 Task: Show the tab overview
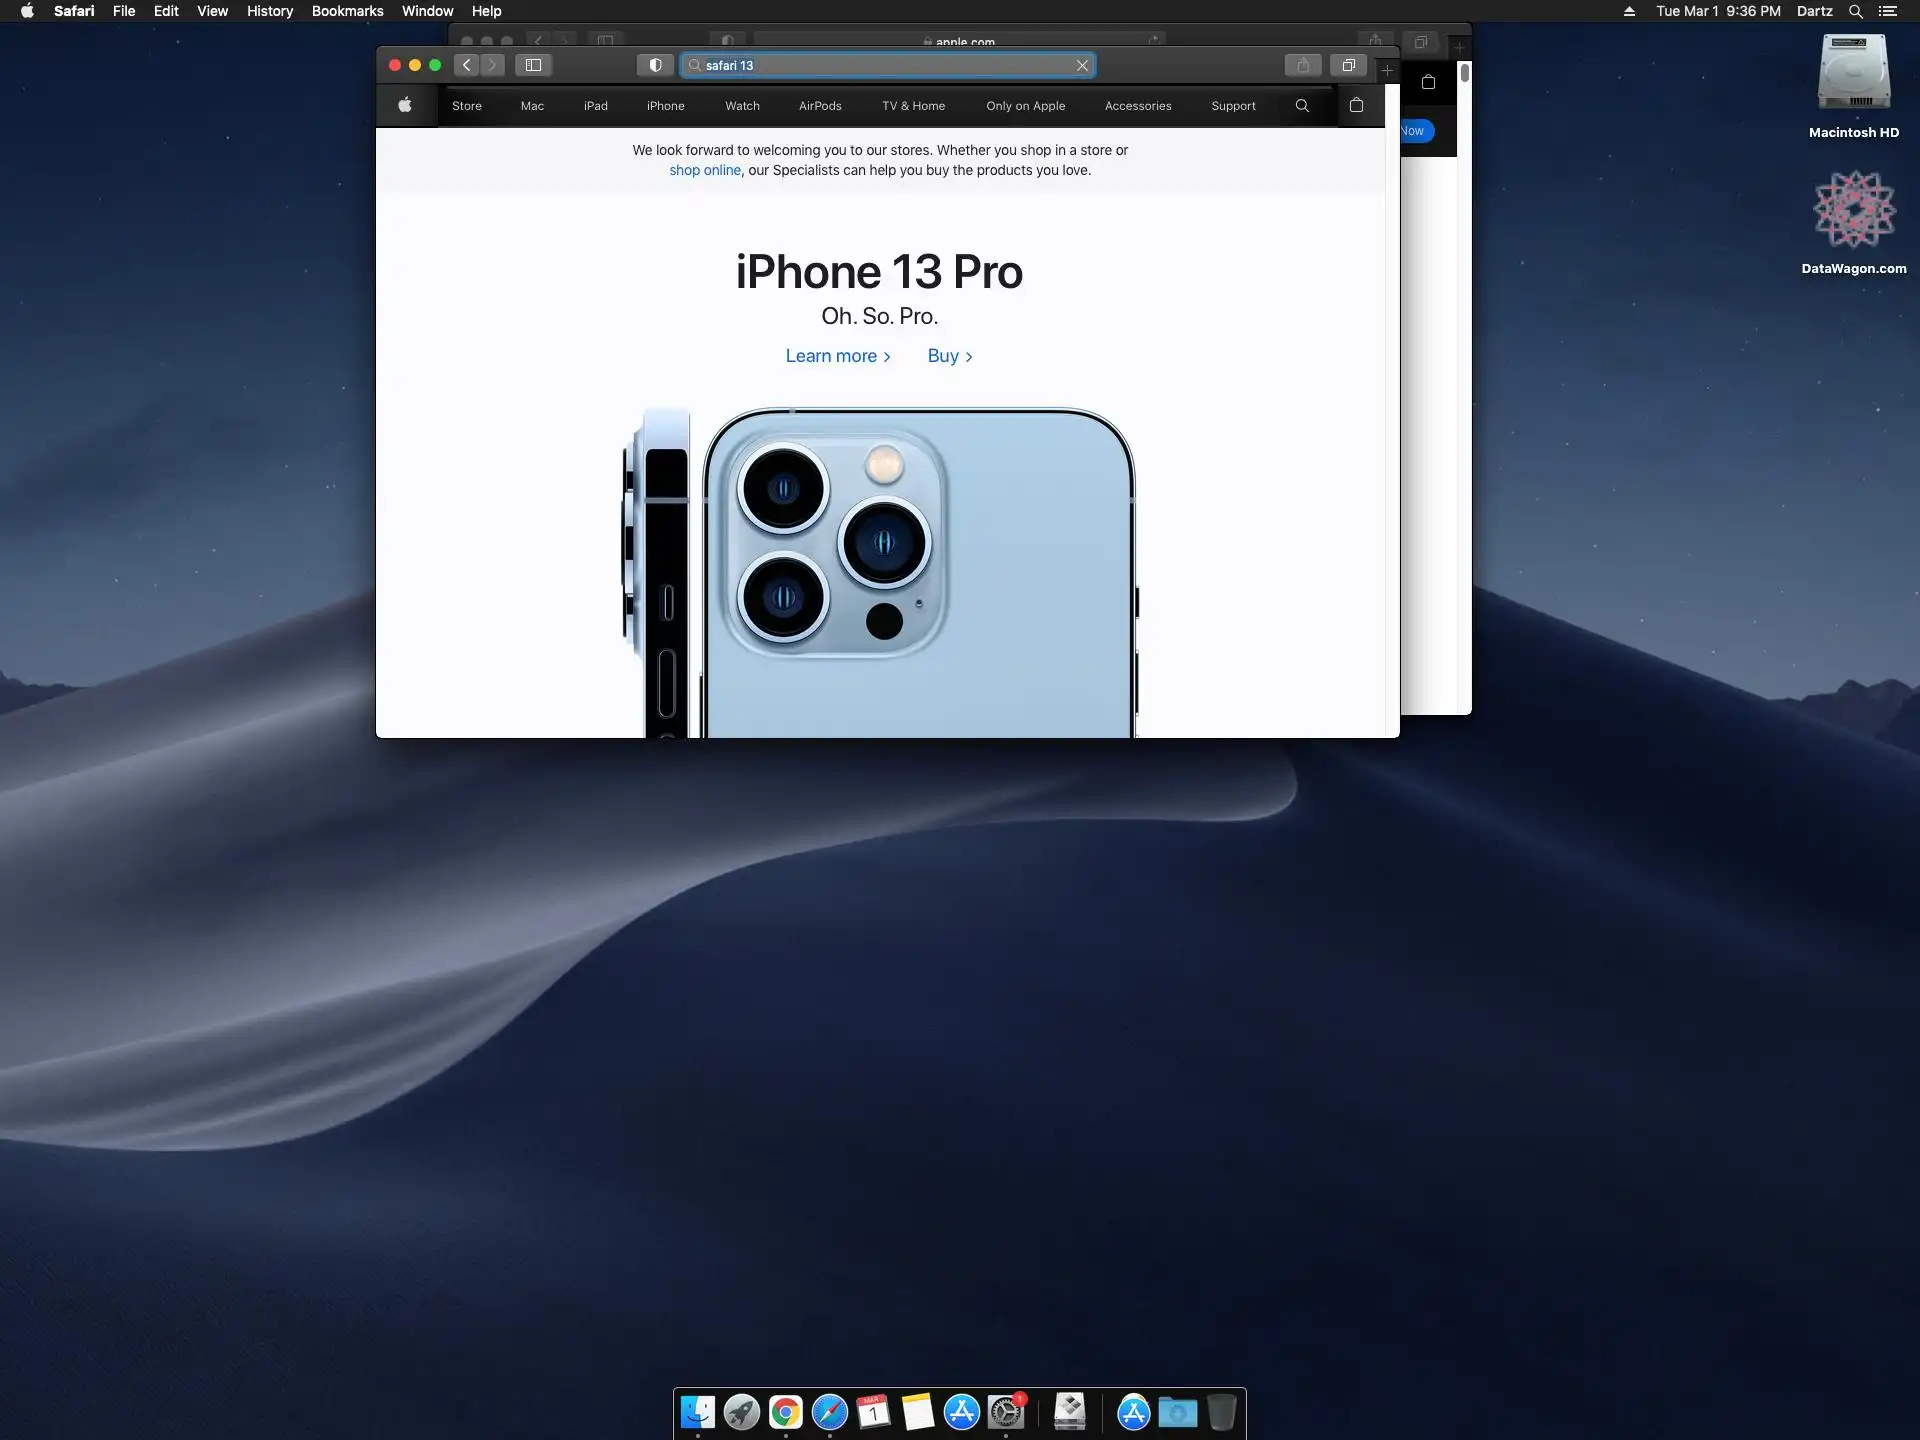click(x=1348, y=65)
